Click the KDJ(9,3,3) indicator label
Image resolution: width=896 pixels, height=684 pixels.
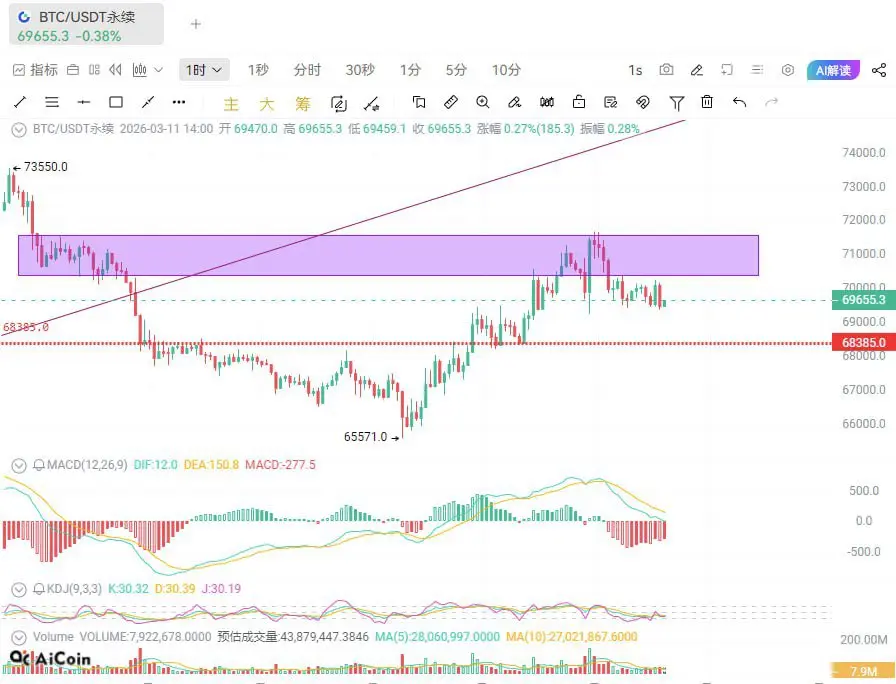74,589
